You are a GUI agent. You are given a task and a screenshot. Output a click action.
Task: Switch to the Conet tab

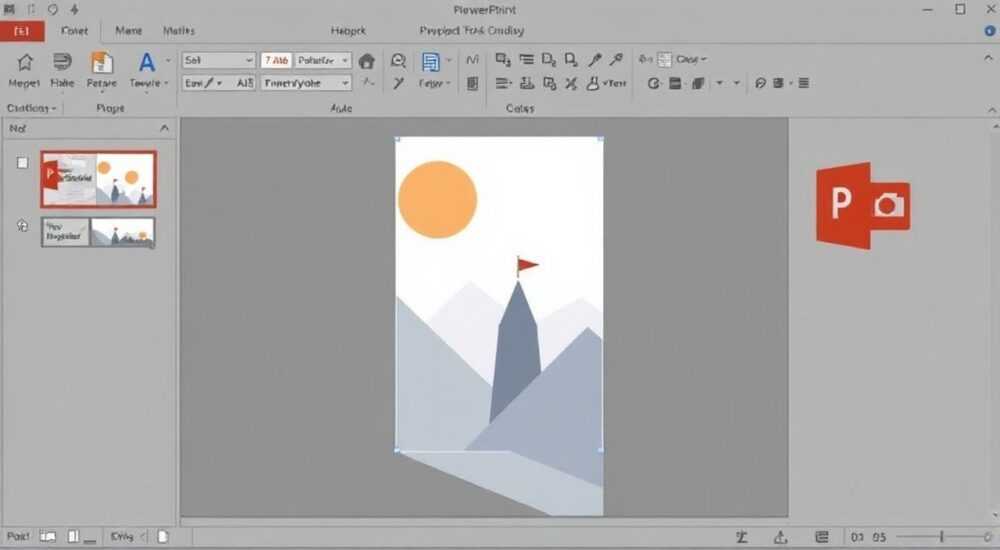(x=75, y=31)
